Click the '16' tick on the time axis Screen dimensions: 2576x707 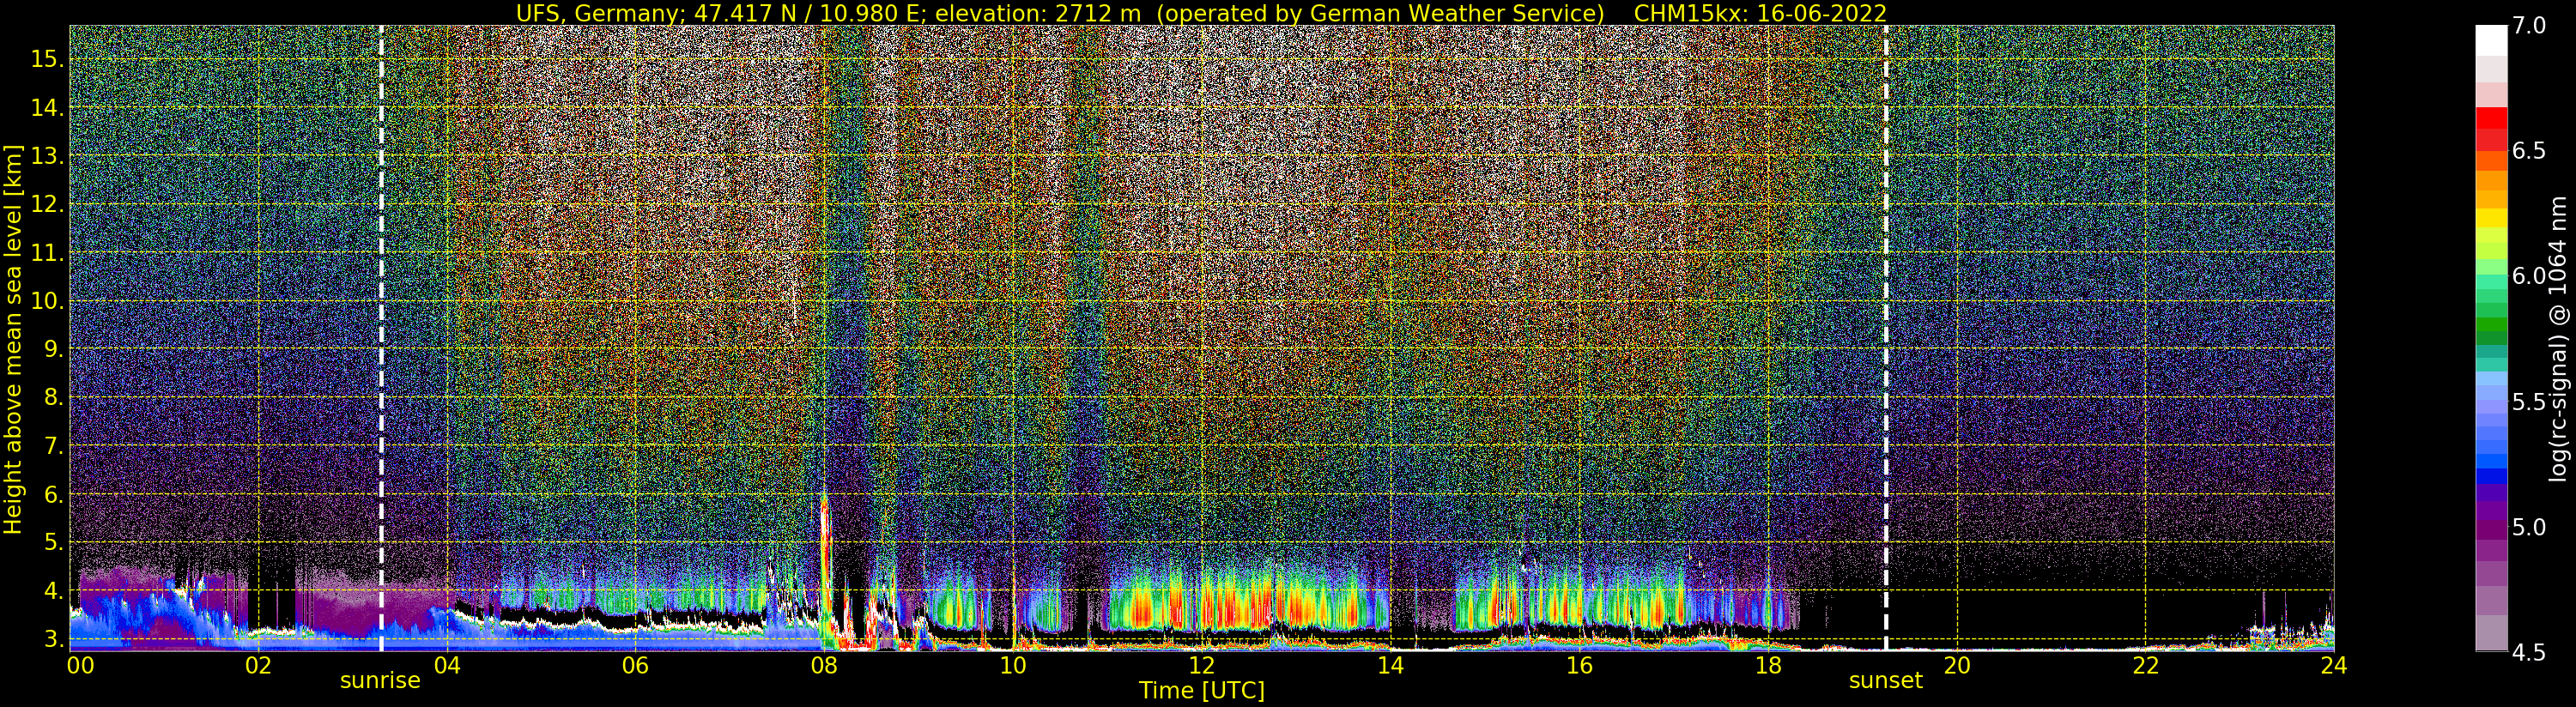(1579, 665)
